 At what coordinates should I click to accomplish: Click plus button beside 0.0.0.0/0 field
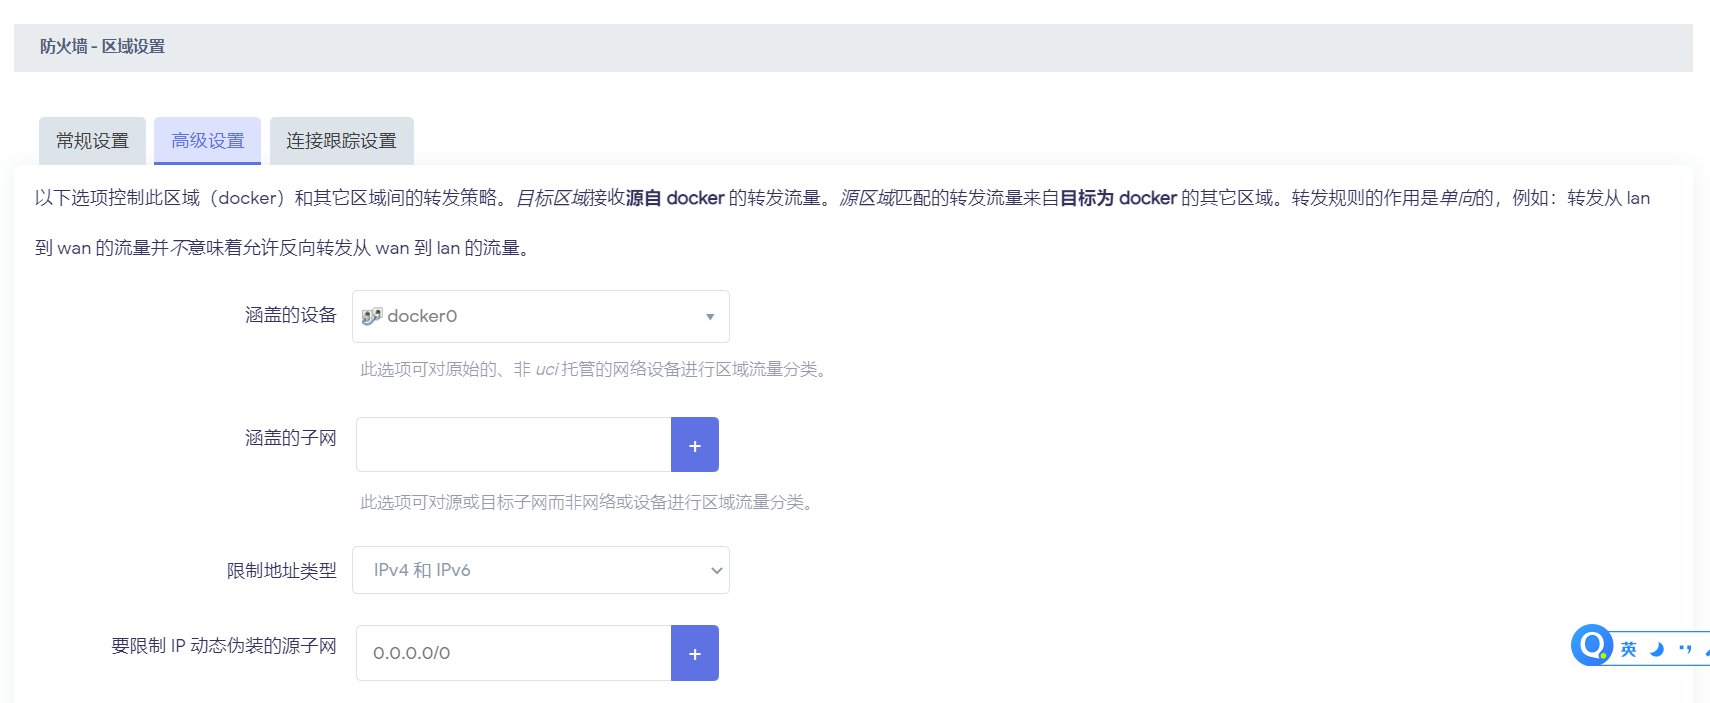695,653
